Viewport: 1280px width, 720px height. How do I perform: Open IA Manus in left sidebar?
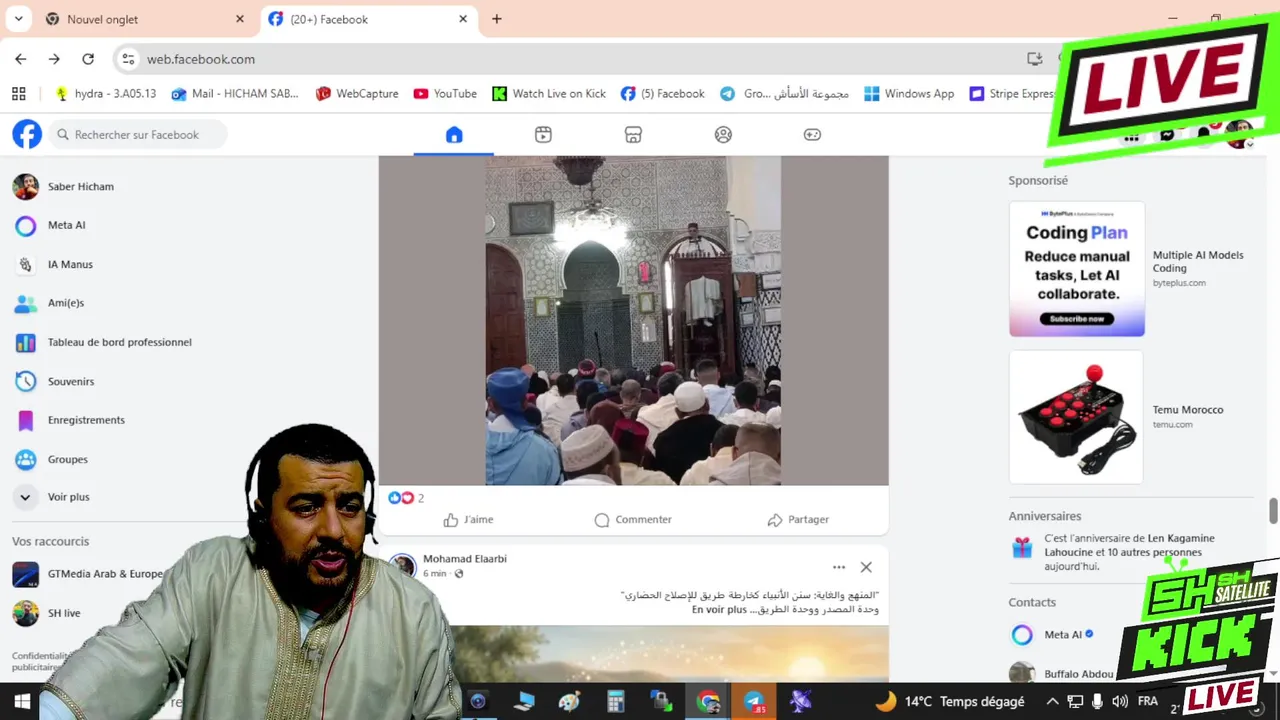tap(70, 264)
